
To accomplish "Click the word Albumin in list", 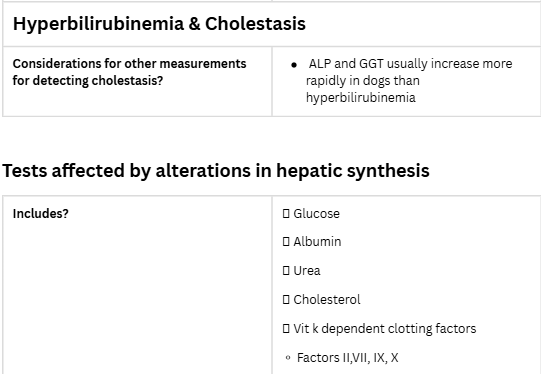I will (317, 242).
